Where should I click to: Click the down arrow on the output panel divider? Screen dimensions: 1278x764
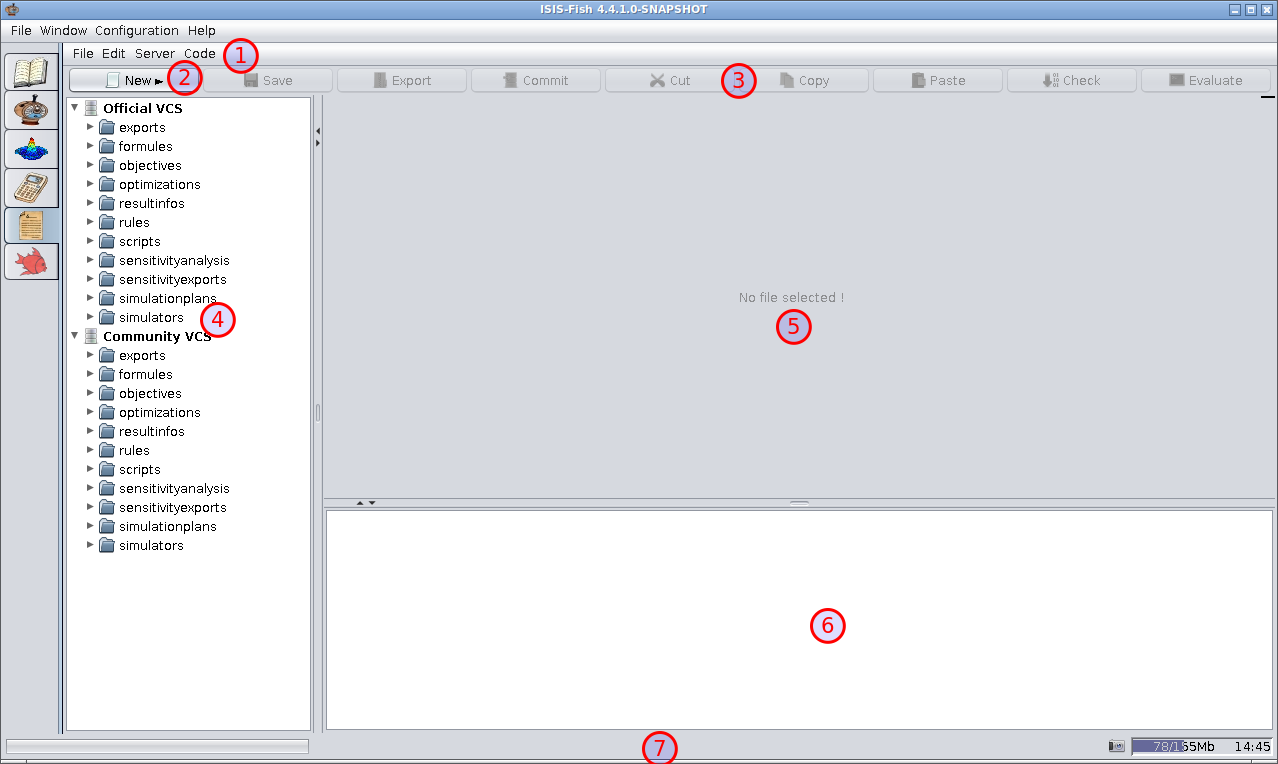(x=372, y=502)
